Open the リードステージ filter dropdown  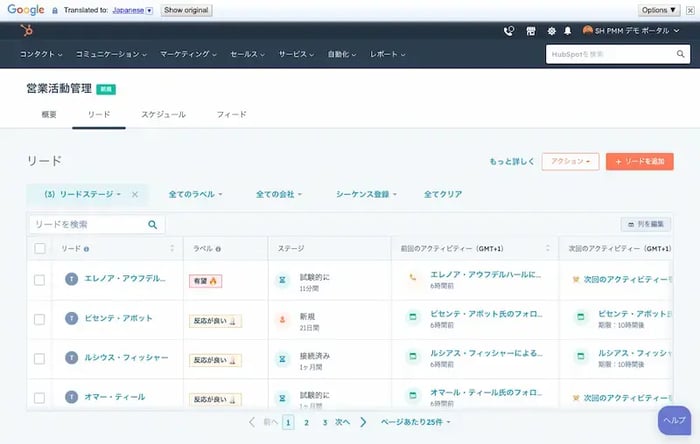pyautogui.click(x=82, y=194)
